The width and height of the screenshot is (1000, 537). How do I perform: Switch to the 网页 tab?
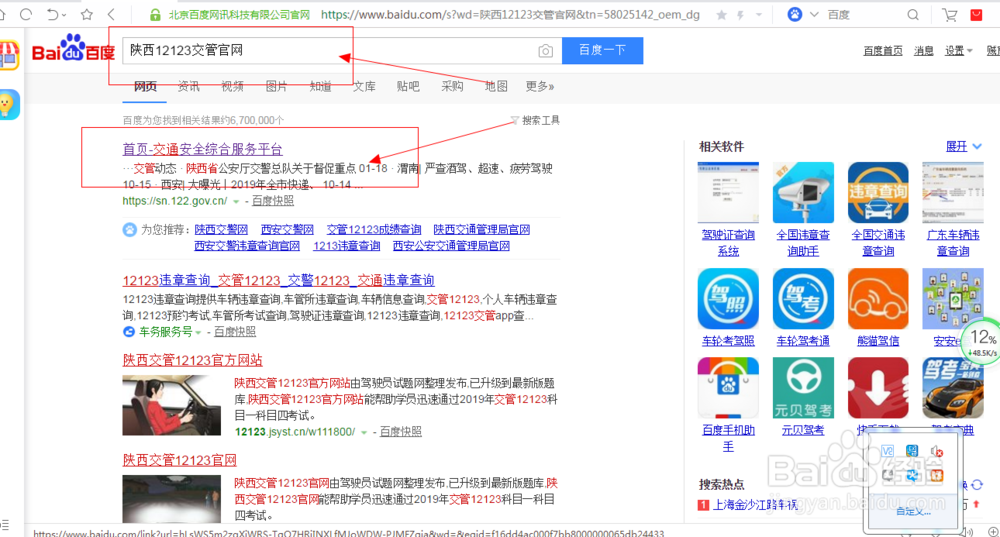(145, 86)
